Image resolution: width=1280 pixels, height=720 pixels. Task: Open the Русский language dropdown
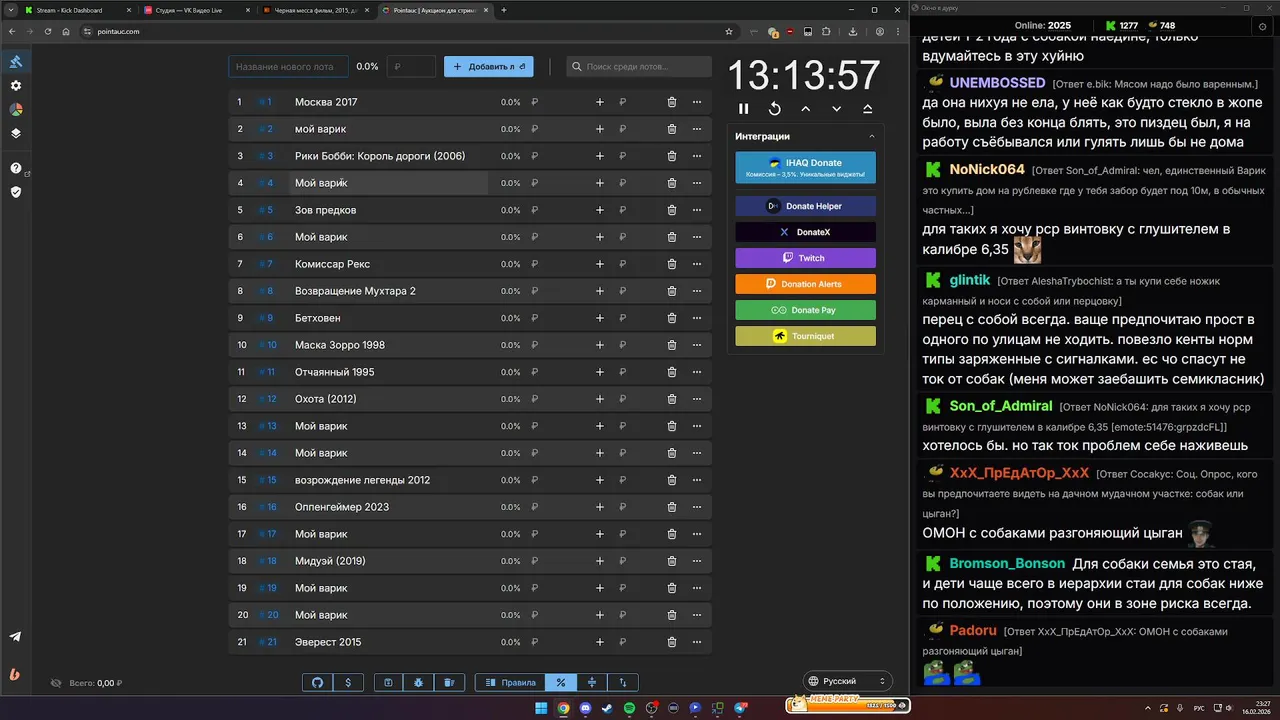click(848, 681)
